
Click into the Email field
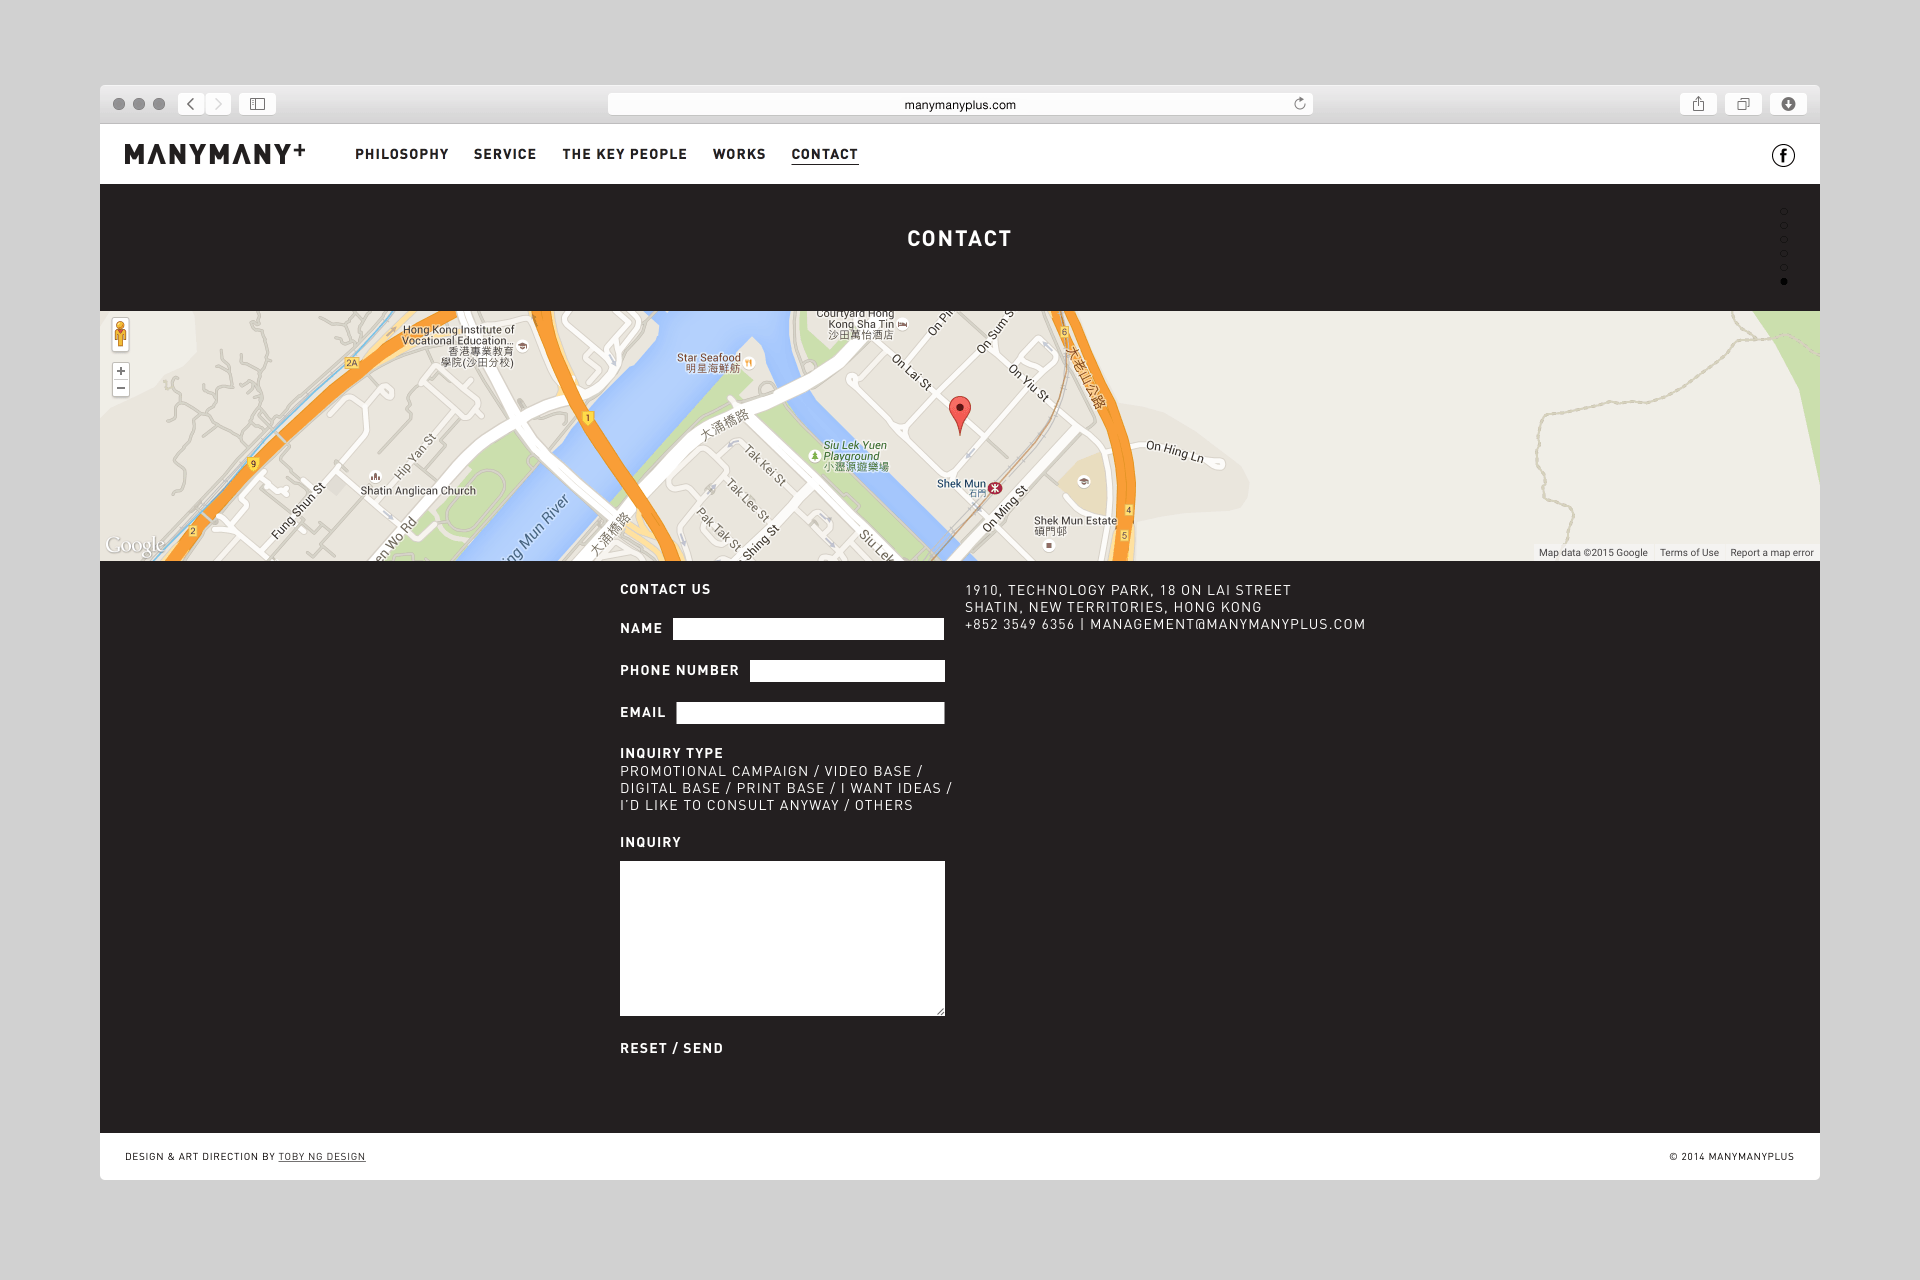coord(810,713)
